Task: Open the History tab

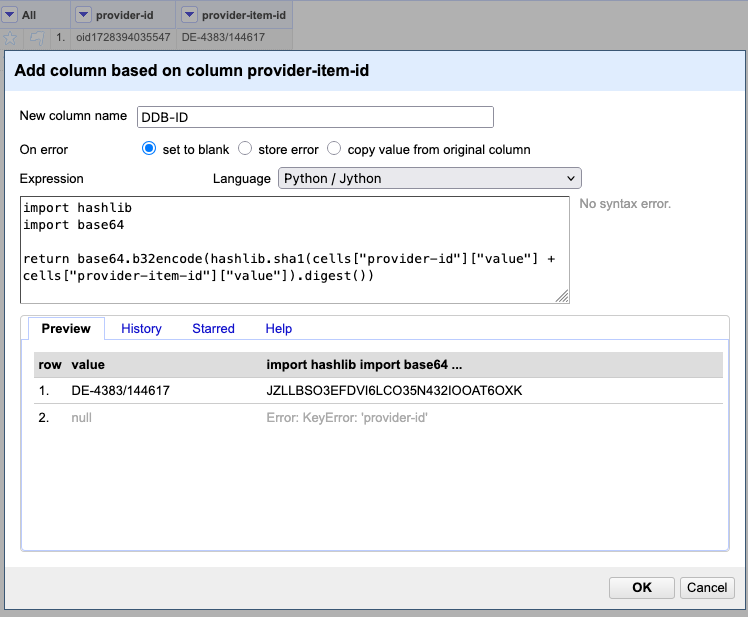Action: [x=141, y=328]
